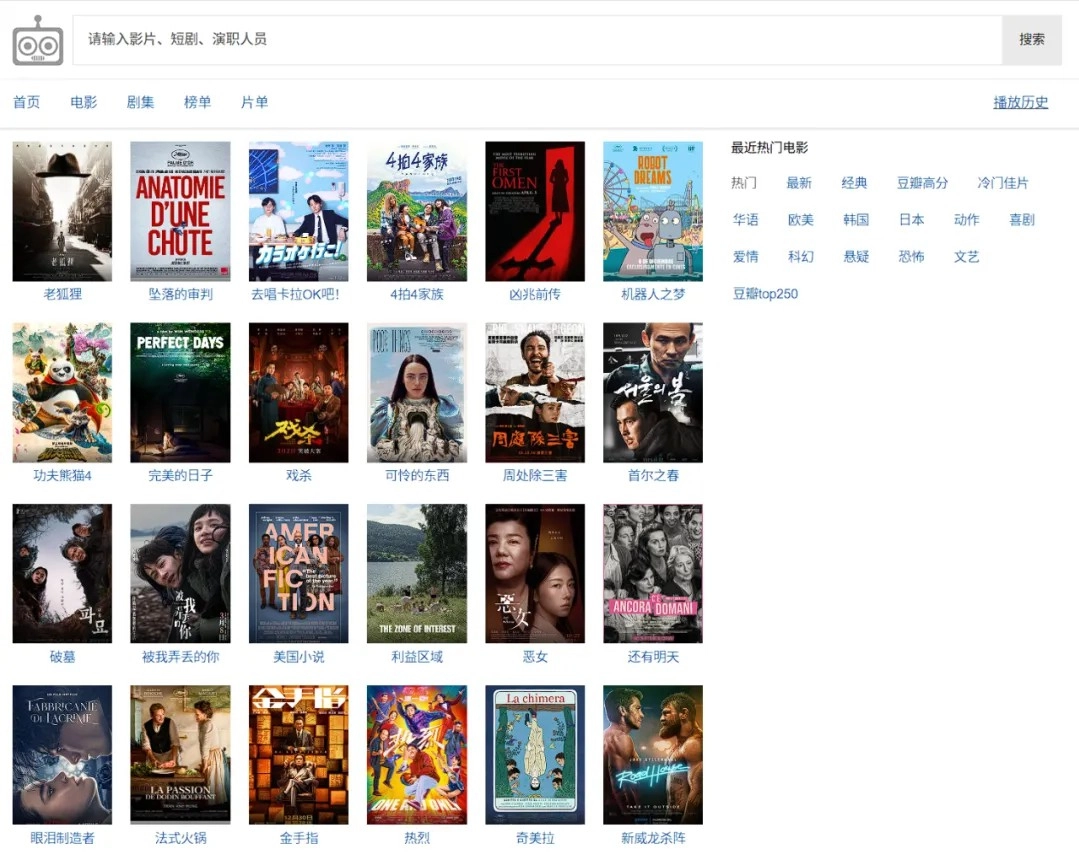Image resolution: width=1079 pixels, height=859 pixels.
Task: Open the La chimera poster
Action: click(535, 754)
